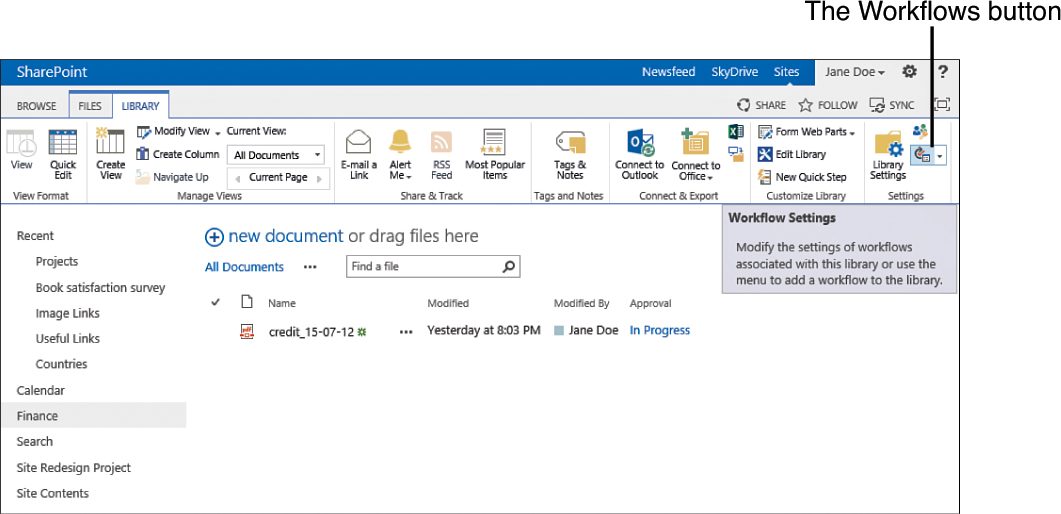Viewport: 1061px width, 514px height.
Task: Open Site Contents in the left navigation
Action: coord(53,493)
